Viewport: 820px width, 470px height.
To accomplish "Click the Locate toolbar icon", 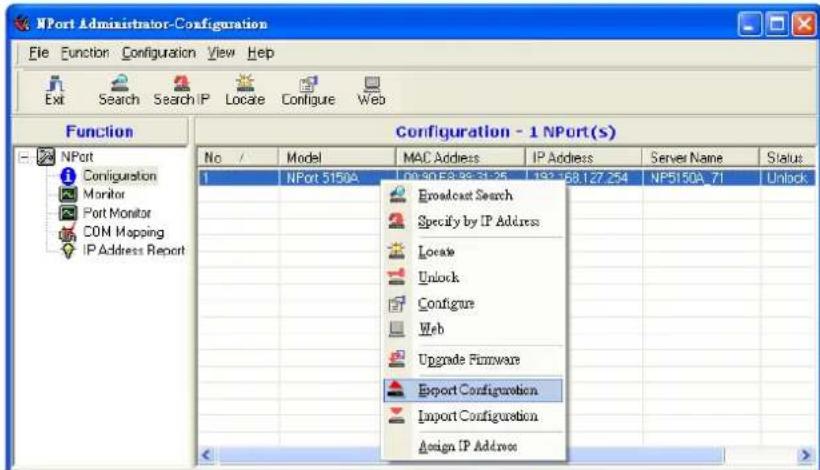I will click(245, 83).
